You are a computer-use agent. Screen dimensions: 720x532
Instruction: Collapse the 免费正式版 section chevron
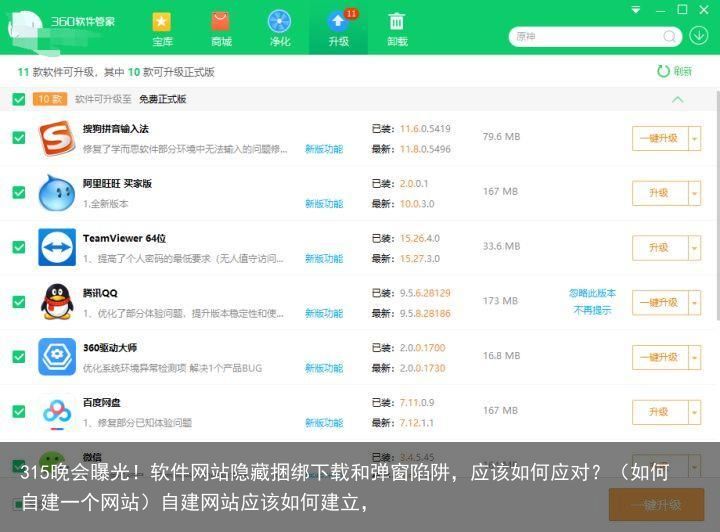(678, 99)
